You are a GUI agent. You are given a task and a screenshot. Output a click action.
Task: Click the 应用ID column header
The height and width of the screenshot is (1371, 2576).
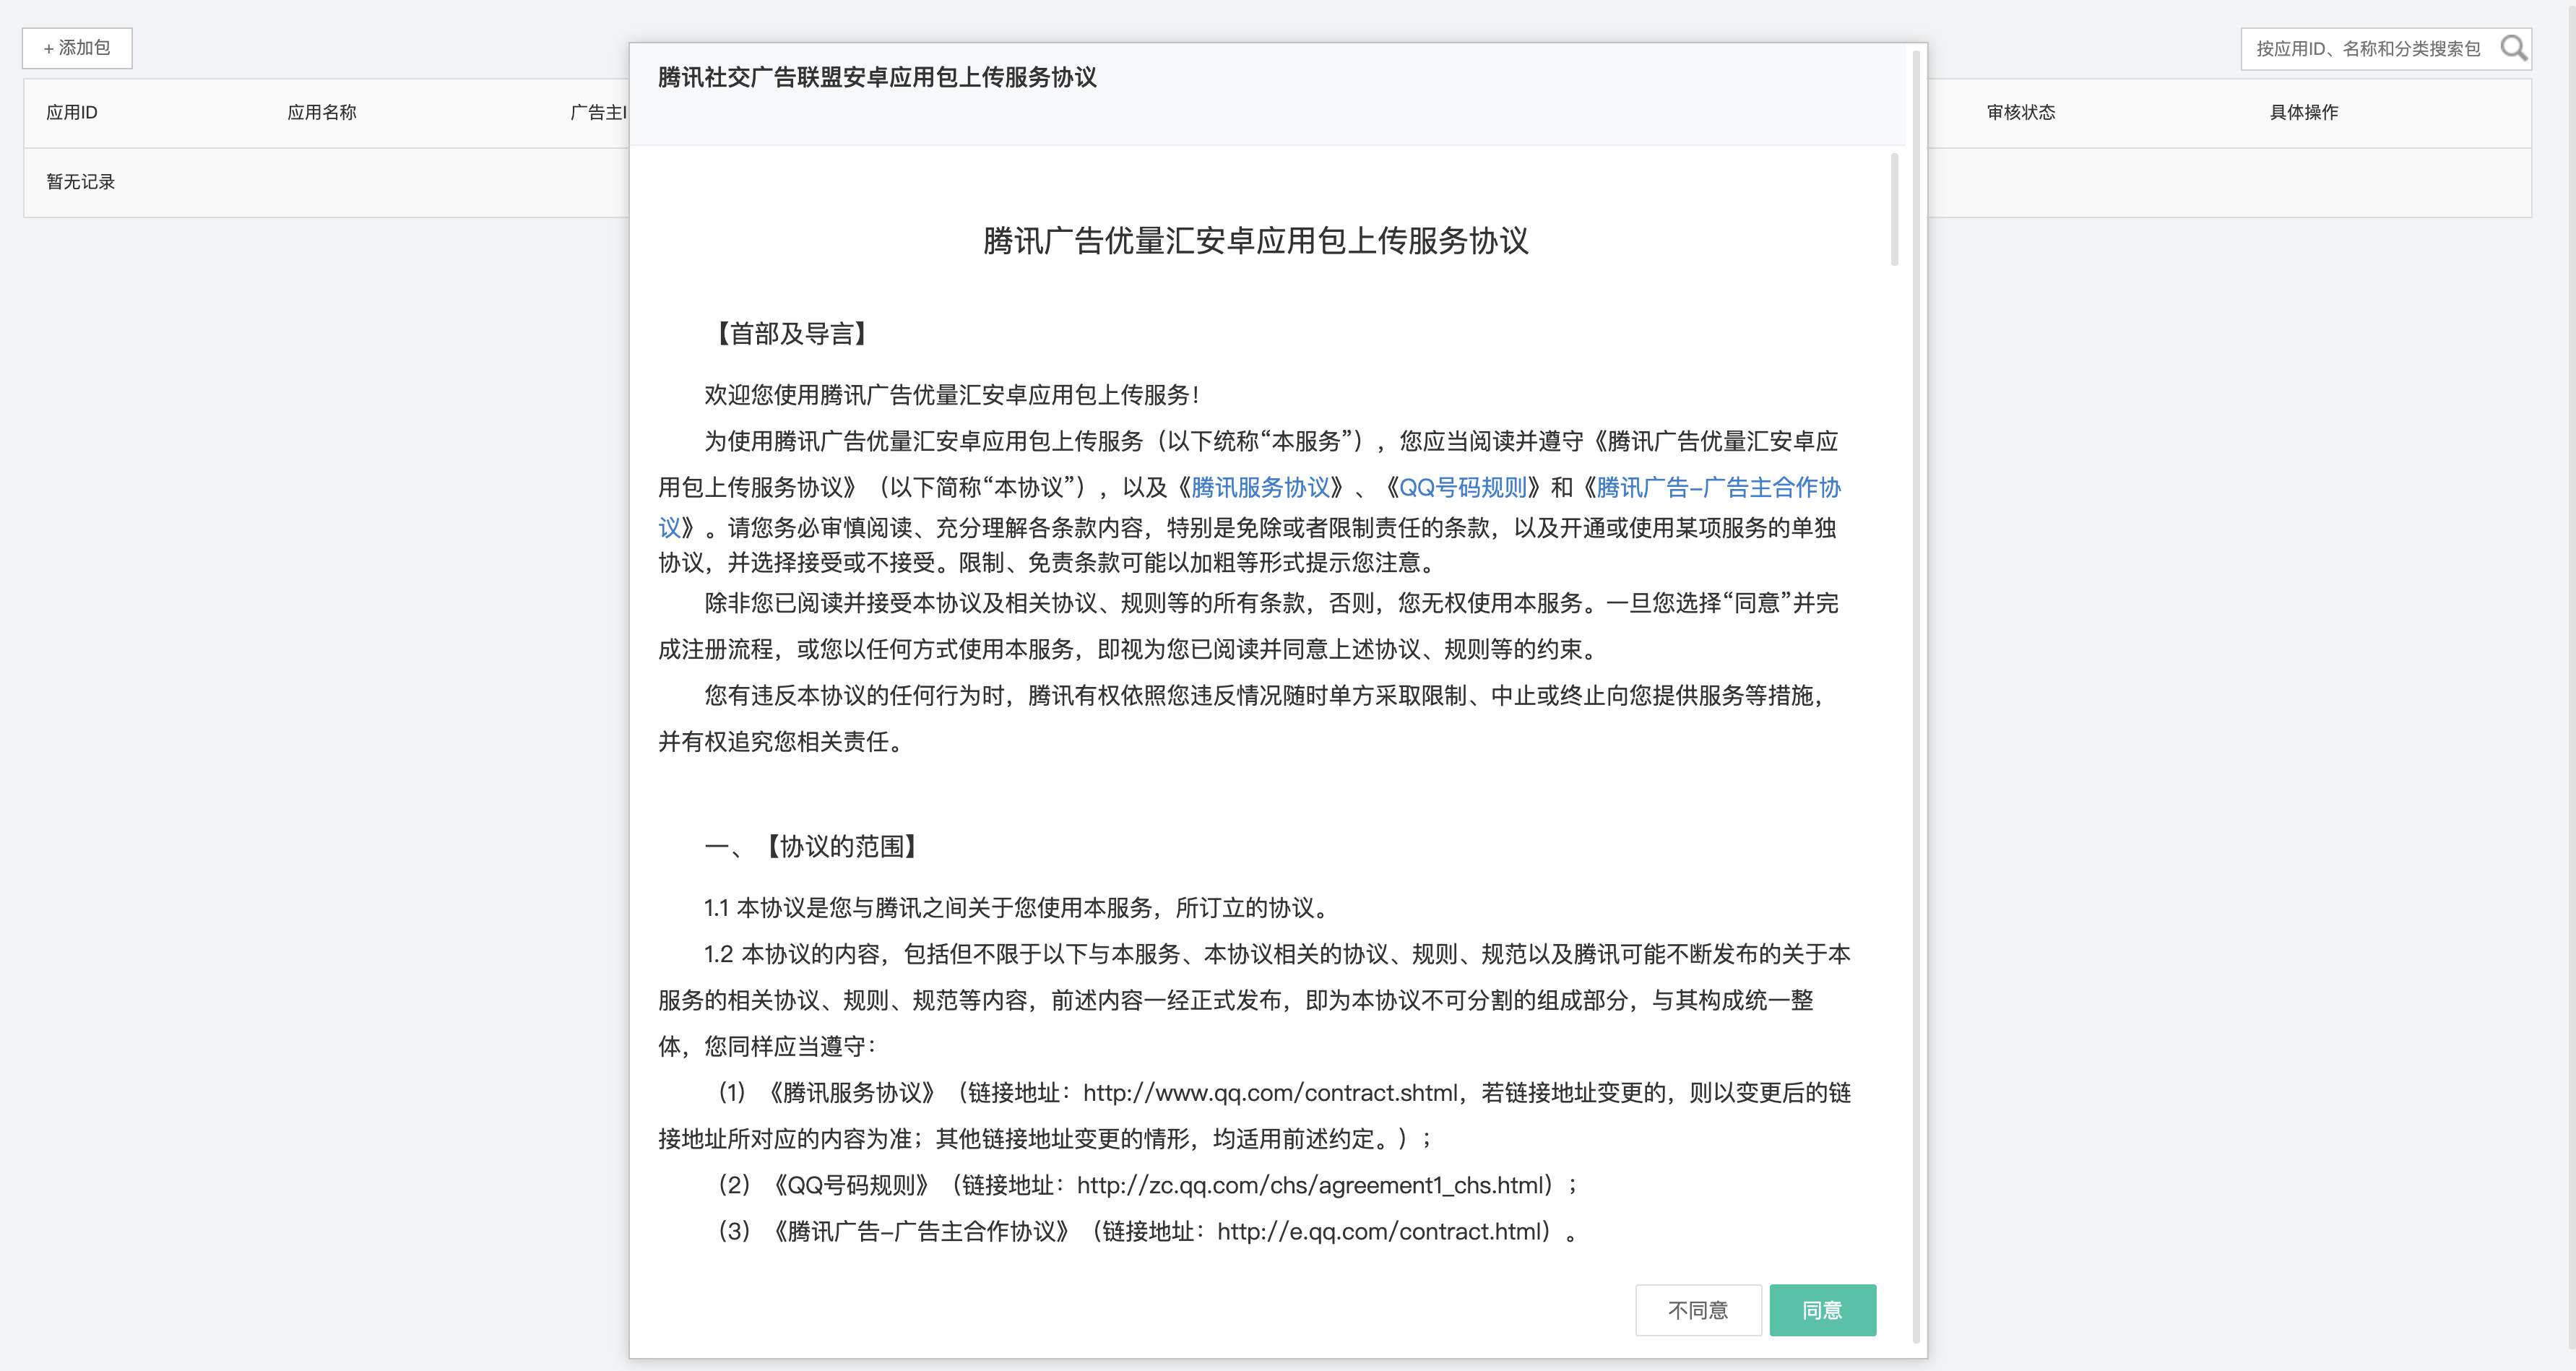[72, 113]
